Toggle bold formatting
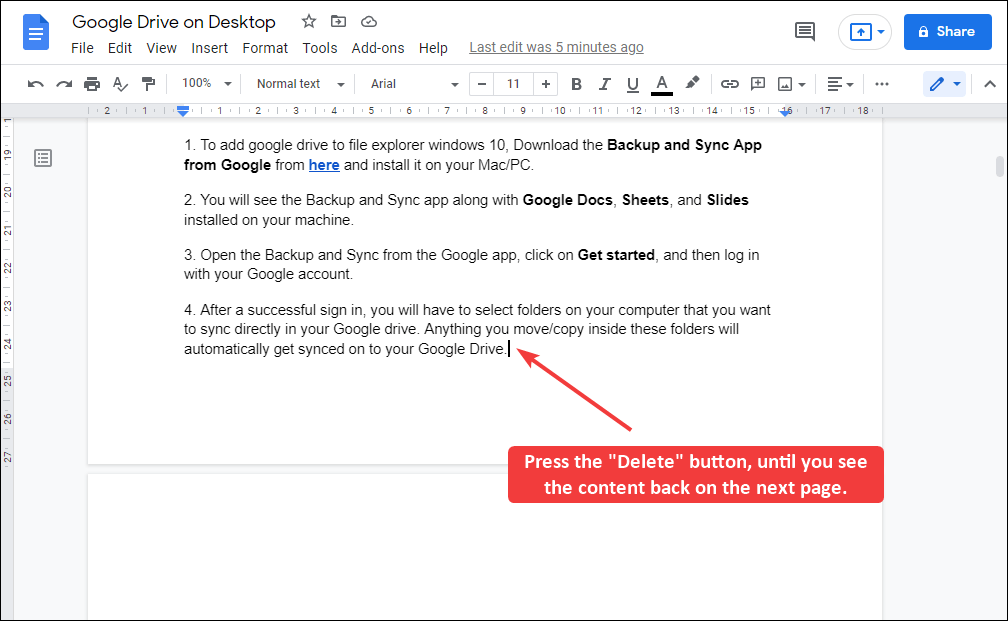Image resolution: width=1008 pixels, height=621 pixels. [x=576, y=84]
